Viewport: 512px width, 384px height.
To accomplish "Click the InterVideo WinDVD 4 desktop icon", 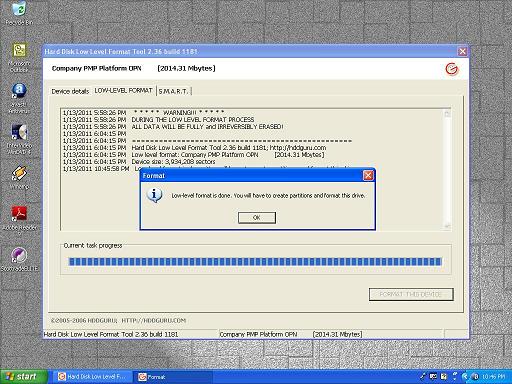I will 19,139.
